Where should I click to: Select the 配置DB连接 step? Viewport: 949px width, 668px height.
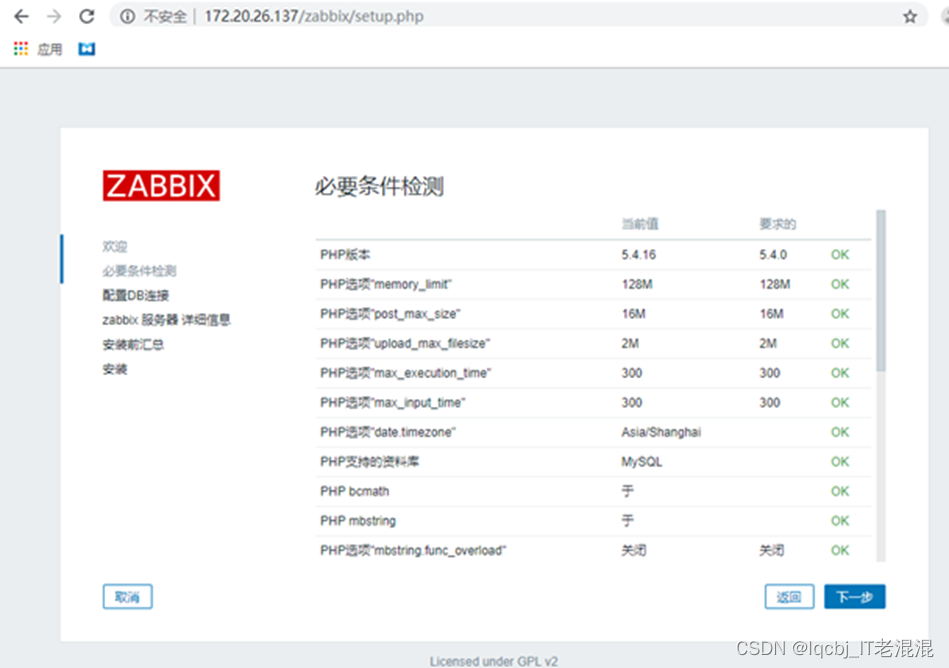click(136, 295)
